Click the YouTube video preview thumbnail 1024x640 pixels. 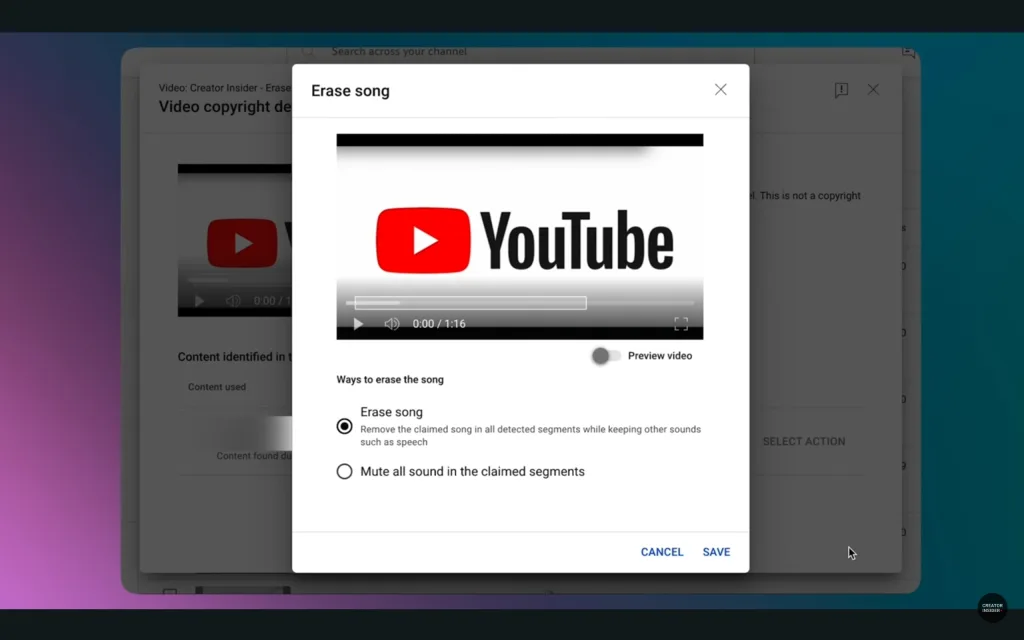(x=520, y=236)
